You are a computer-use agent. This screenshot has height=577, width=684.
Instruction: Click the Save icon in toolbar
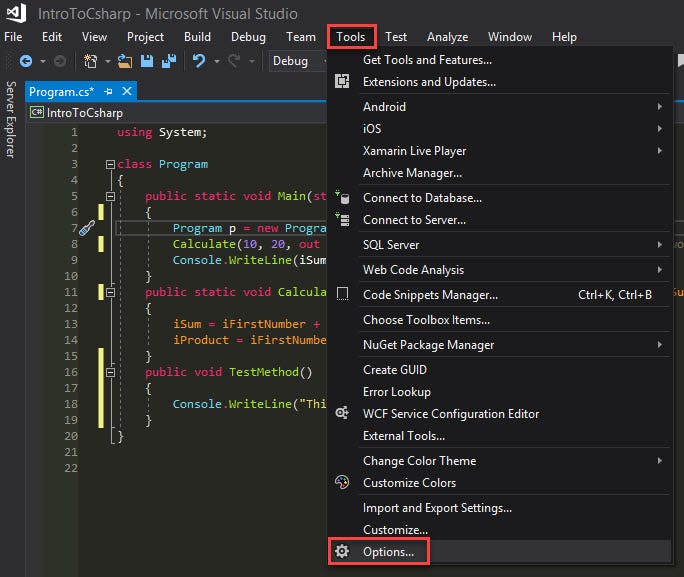pos(147,61)
